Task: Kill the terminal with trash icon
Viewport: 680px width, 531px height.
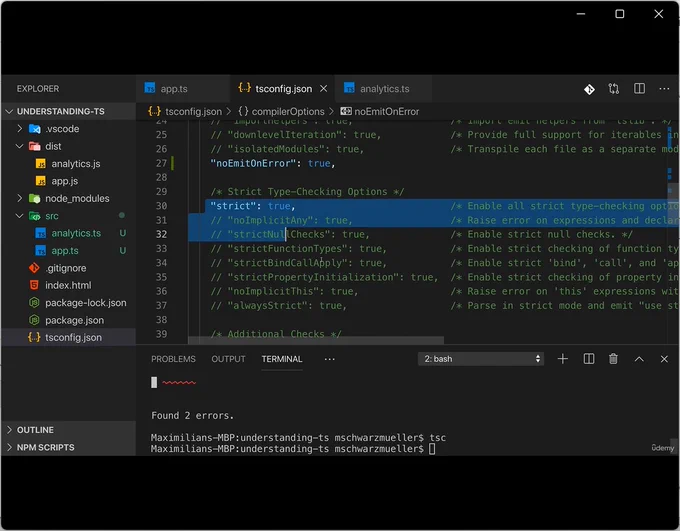Action: pos(613,359)
